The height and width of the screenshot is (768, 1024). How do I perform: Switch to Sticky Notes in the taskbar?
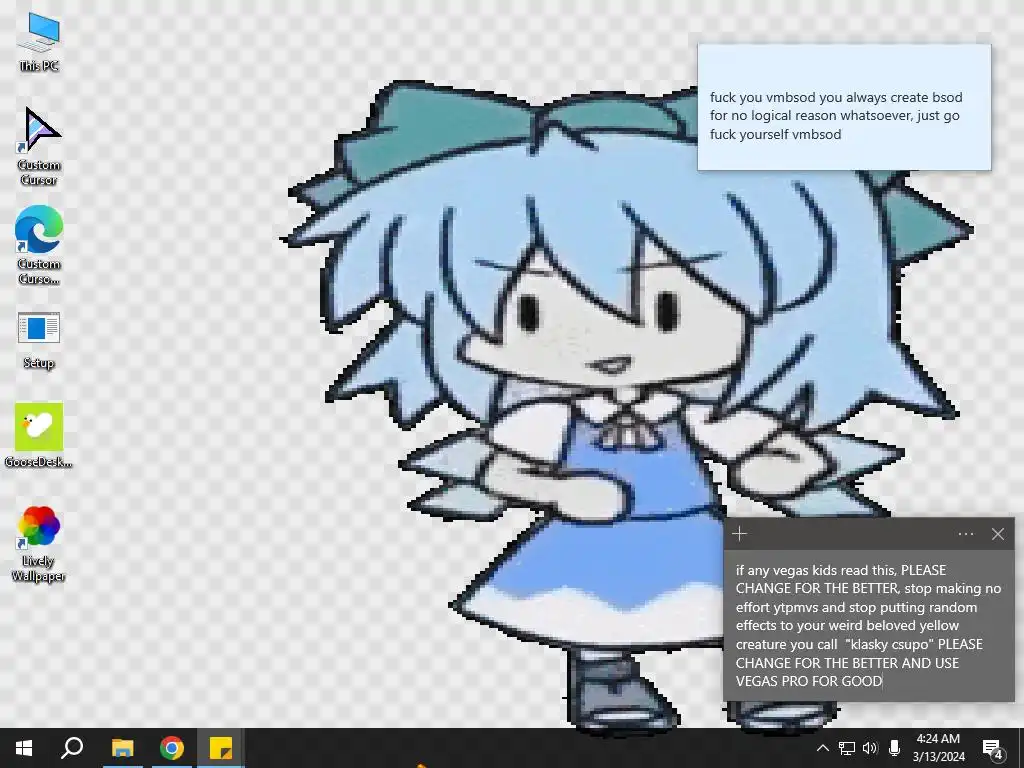[221, 748]
